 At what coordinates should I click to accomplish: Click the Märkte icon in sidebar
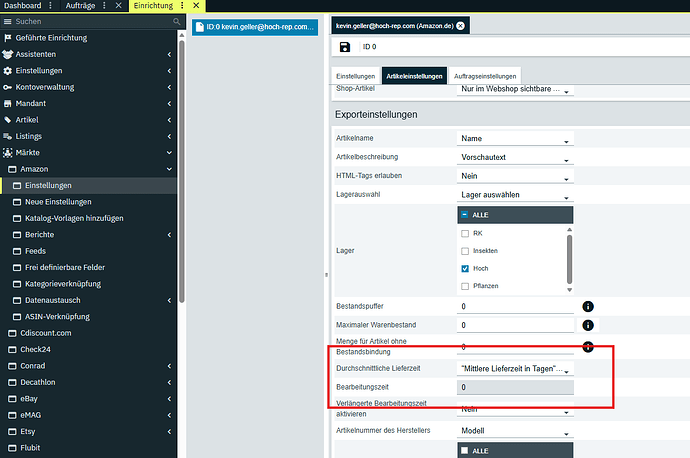tap(7, 153)
